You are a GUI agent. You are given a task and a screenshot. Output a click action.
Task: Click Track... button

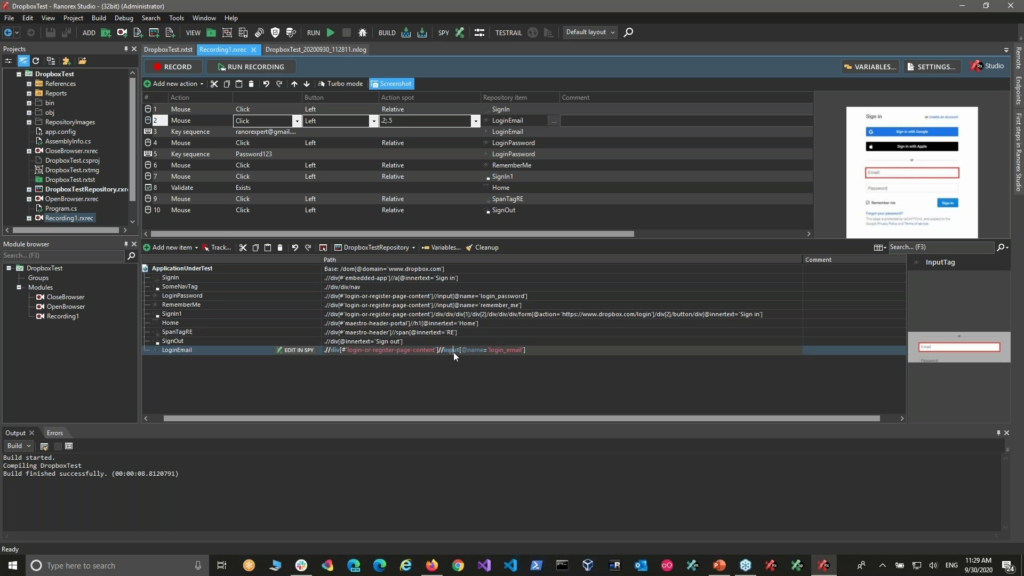(216, 248)
